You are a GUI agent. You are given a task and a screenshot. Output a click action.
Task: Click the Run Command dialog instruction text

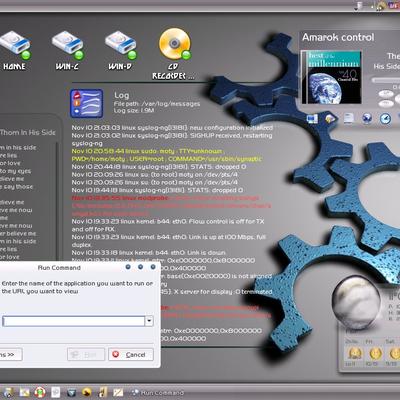click(77, 287)
